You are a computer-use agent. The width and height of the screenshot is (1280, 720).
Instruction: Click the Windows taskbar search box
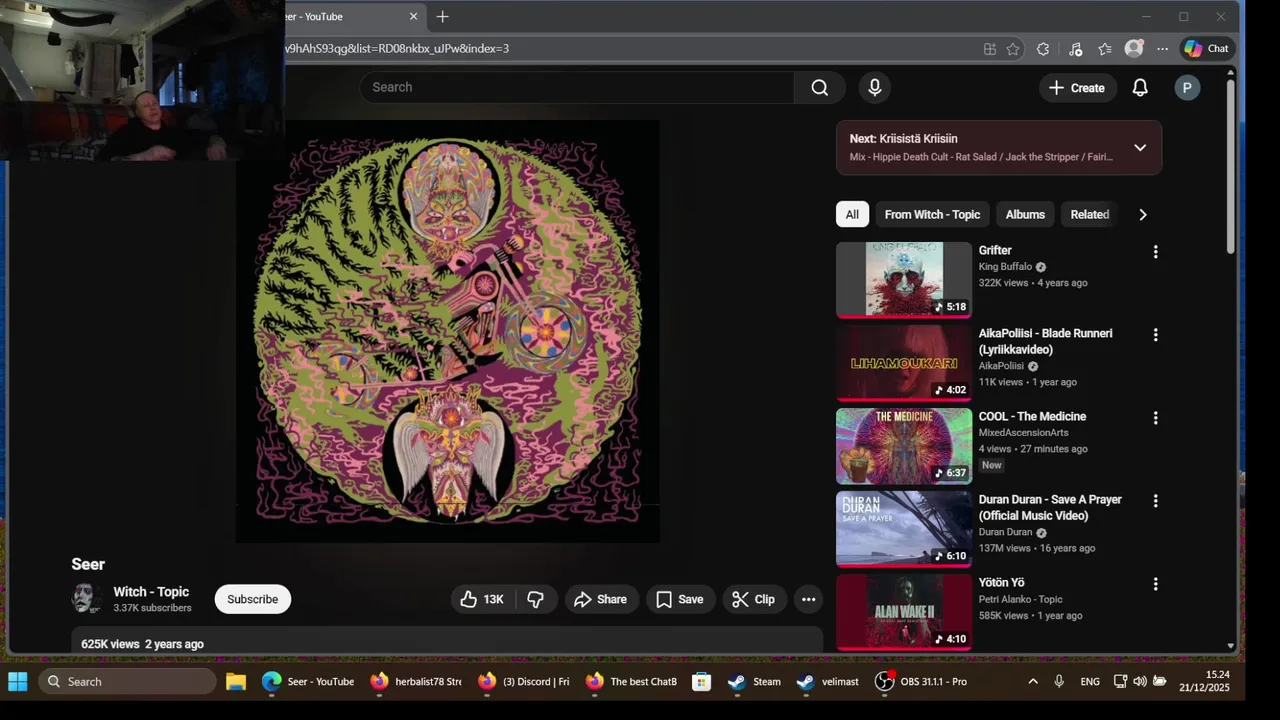click(127, 681)
